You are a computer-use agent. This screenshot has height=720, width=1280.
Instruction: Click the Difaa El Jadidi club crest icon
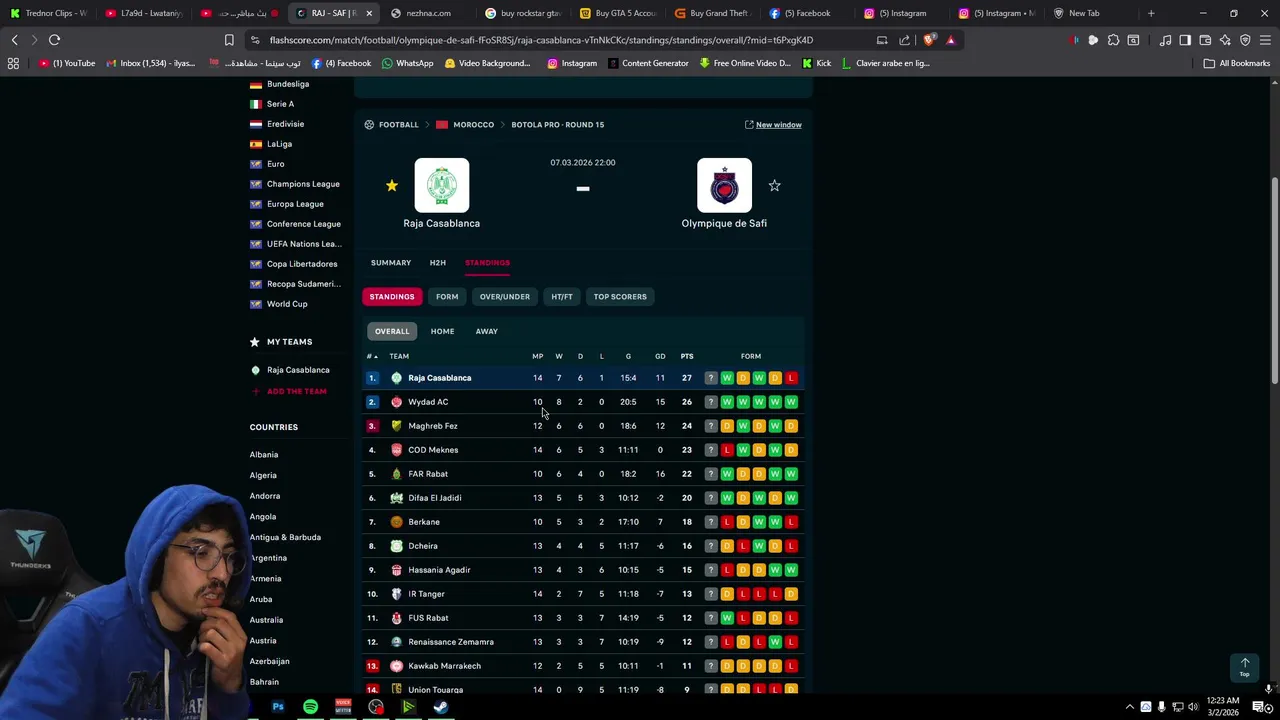coord(397,498)
